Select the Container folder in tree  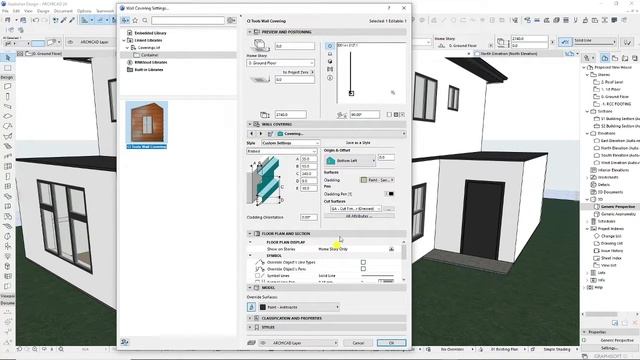coord(150,55)
